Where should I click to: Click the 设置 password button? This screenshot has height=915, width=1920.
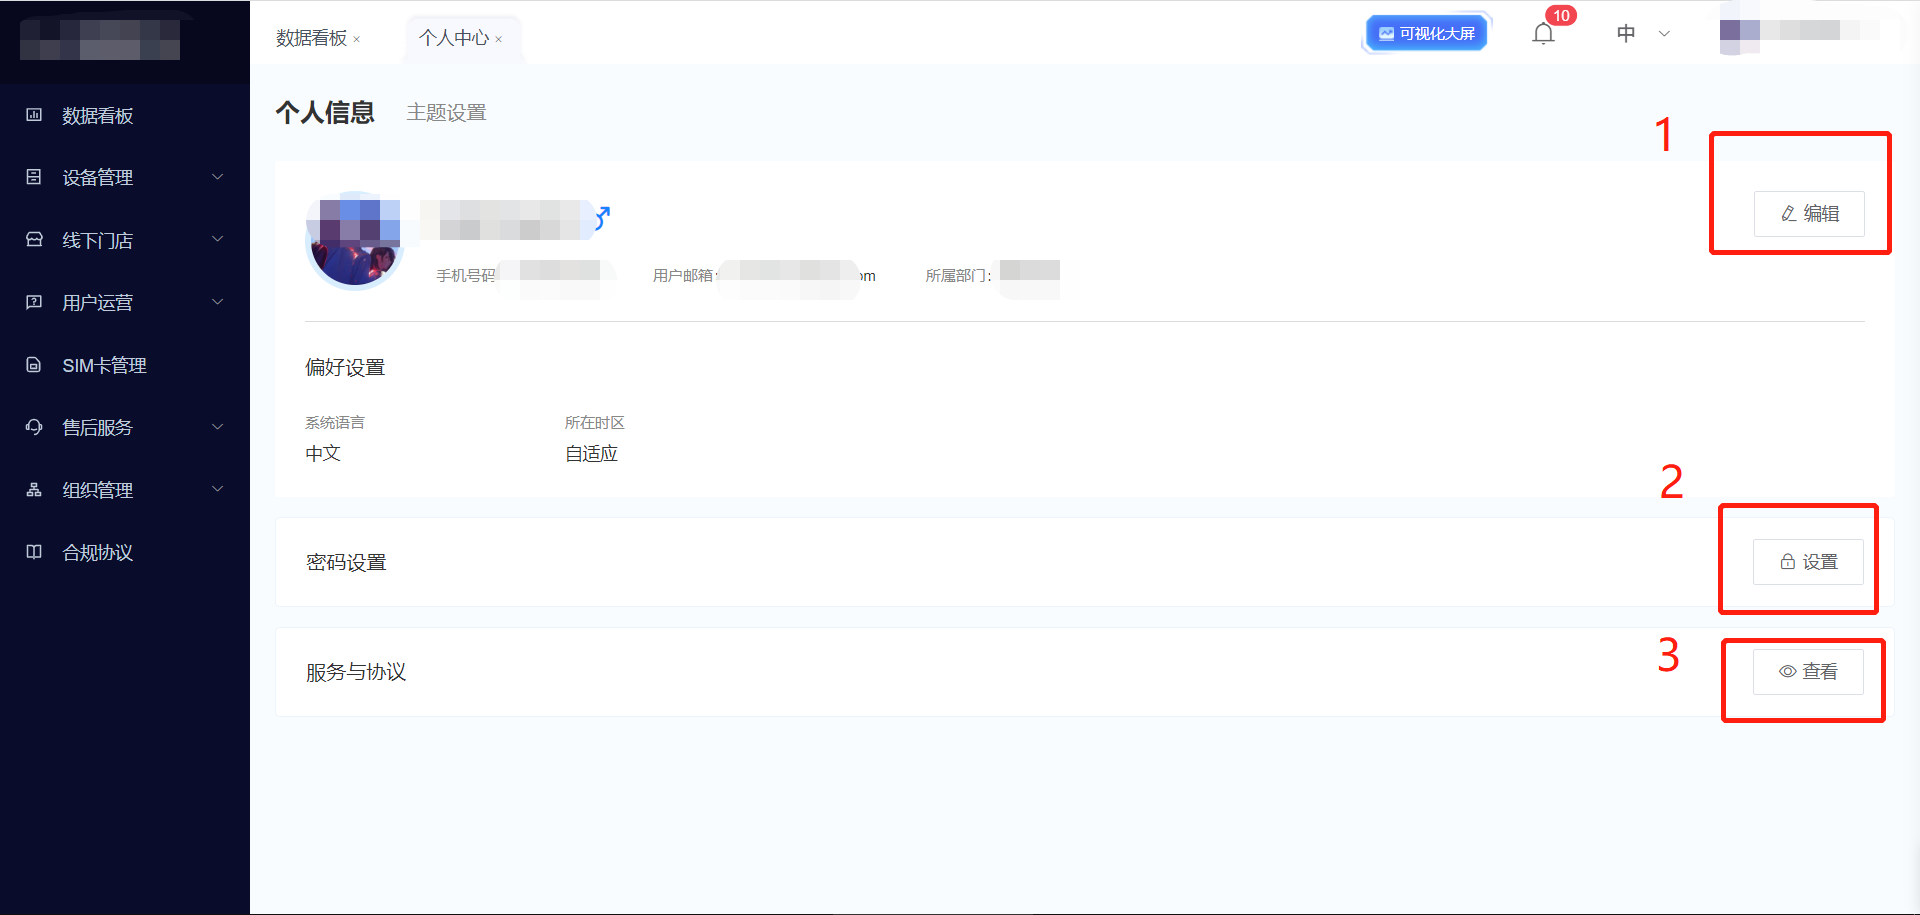click(1807, 562)
